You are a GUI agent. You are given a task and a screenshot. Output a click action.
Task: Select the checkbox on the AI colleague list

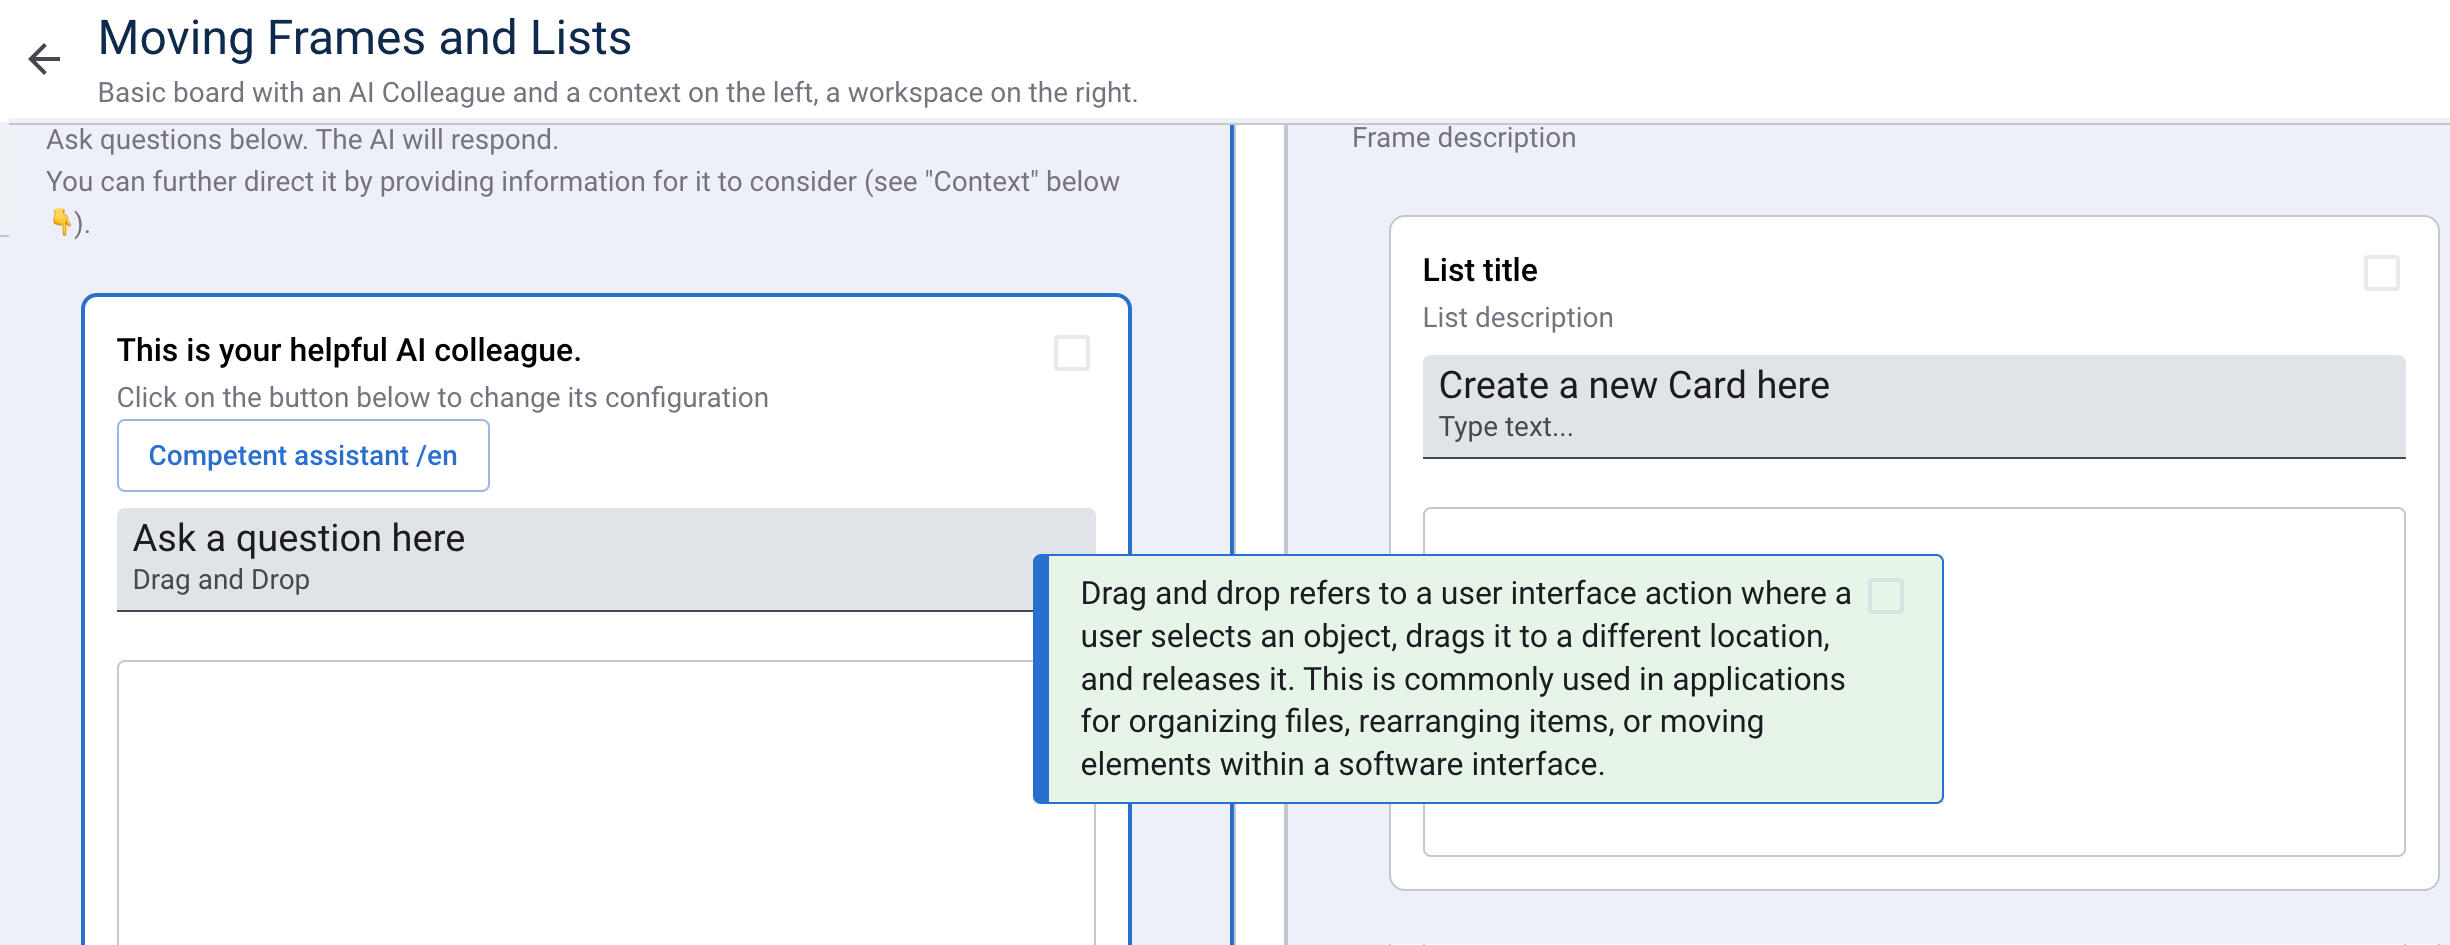tap(1071, 353)
